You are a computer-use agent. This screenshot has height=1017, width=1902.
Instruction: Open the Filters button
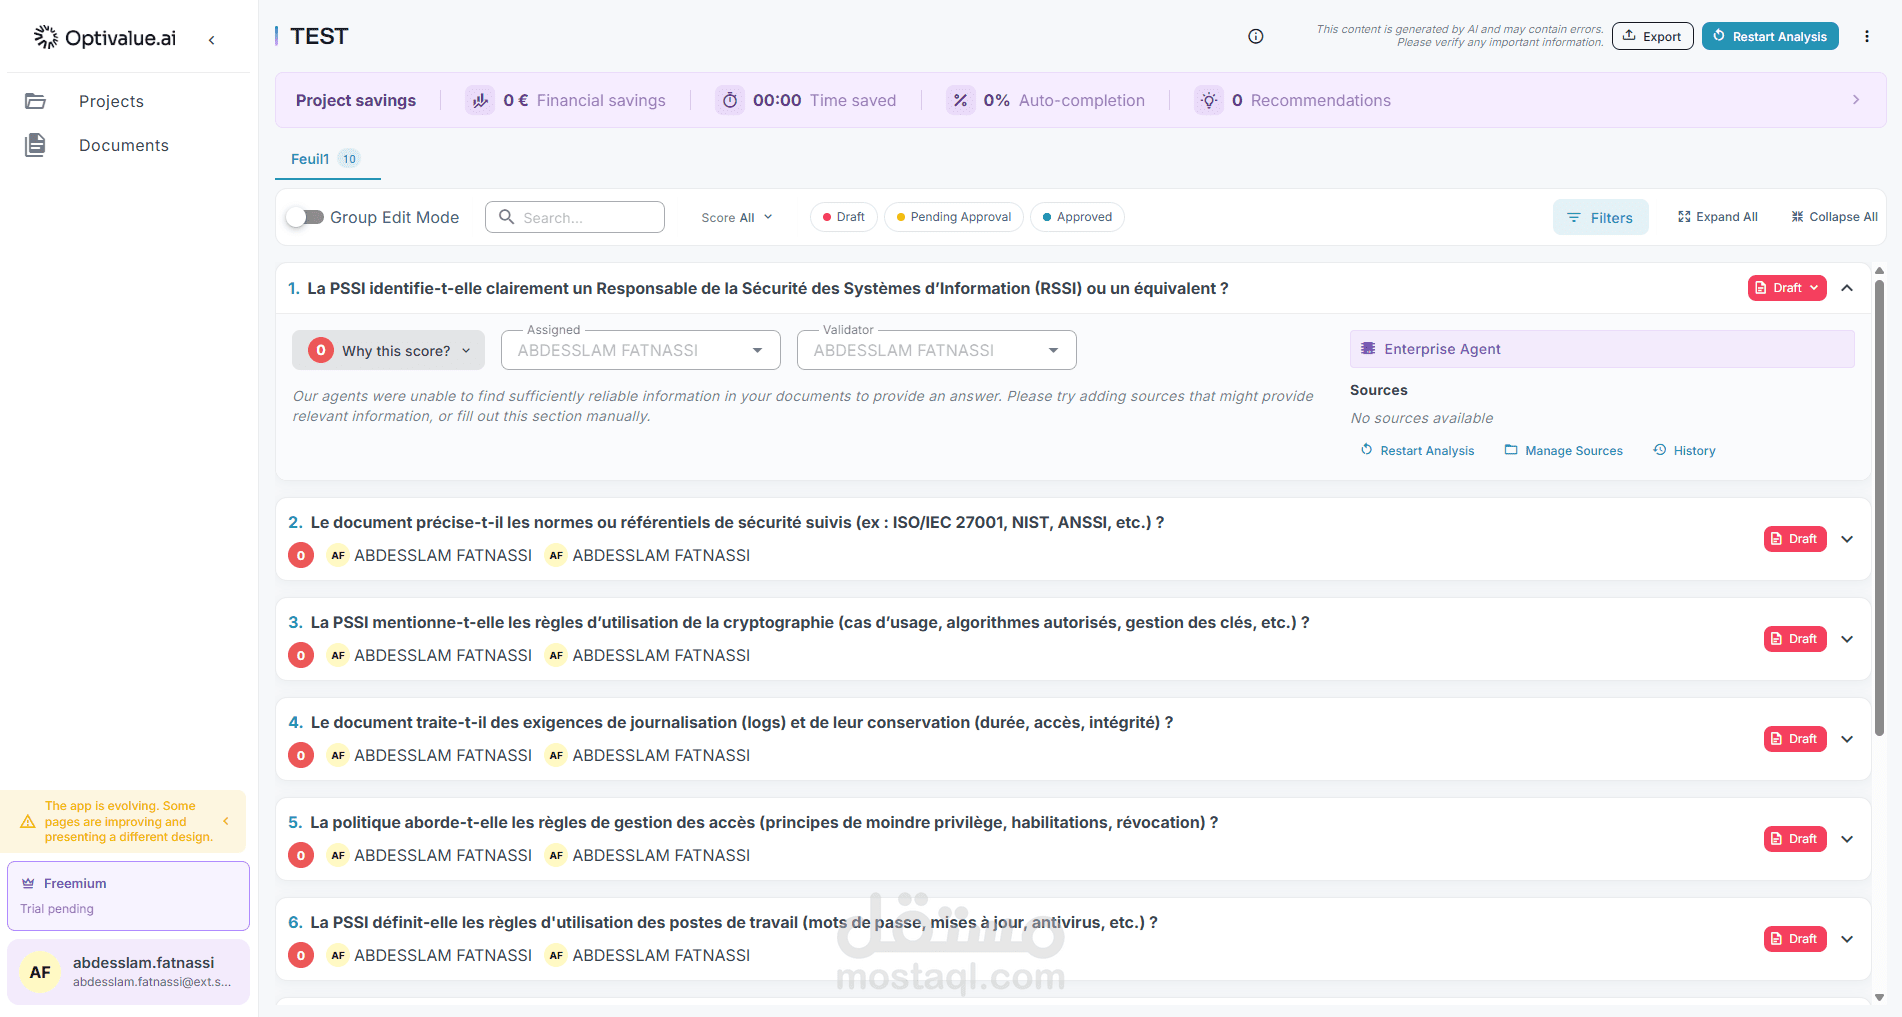[1600, 217]
